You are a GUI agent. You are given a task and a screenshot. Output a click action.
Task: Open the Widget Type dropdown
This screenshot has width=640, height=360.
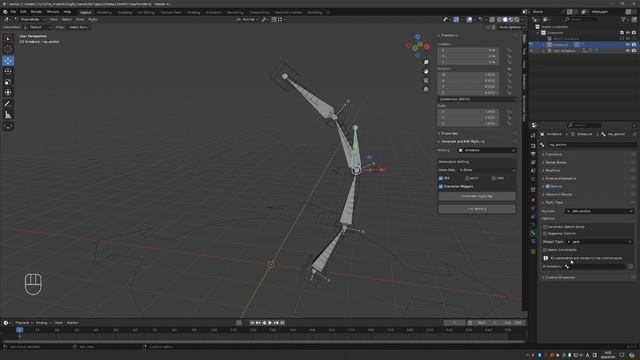[600, 242]
